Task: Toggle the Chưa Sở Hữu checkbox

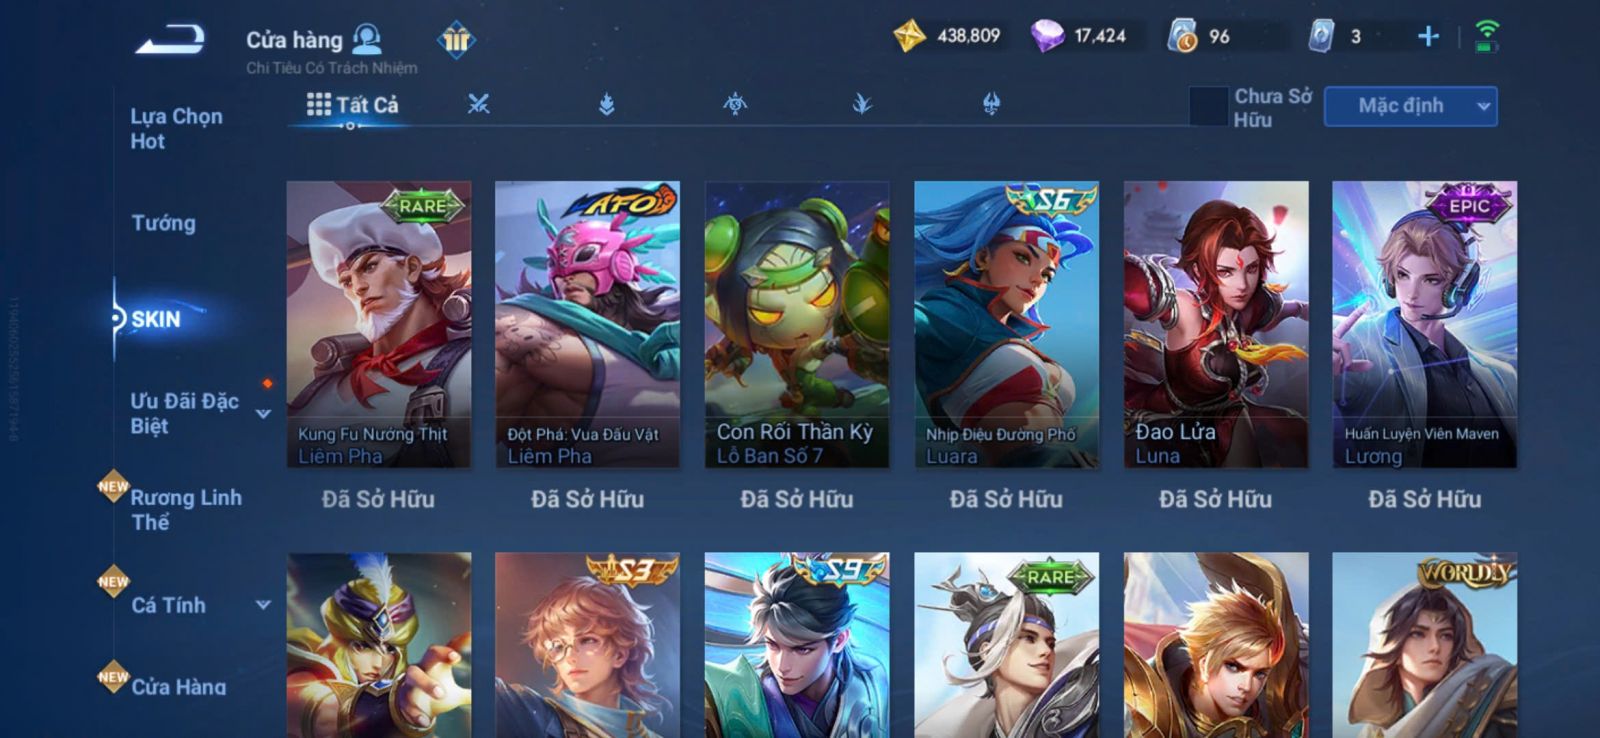Action: click(1208, 106)
